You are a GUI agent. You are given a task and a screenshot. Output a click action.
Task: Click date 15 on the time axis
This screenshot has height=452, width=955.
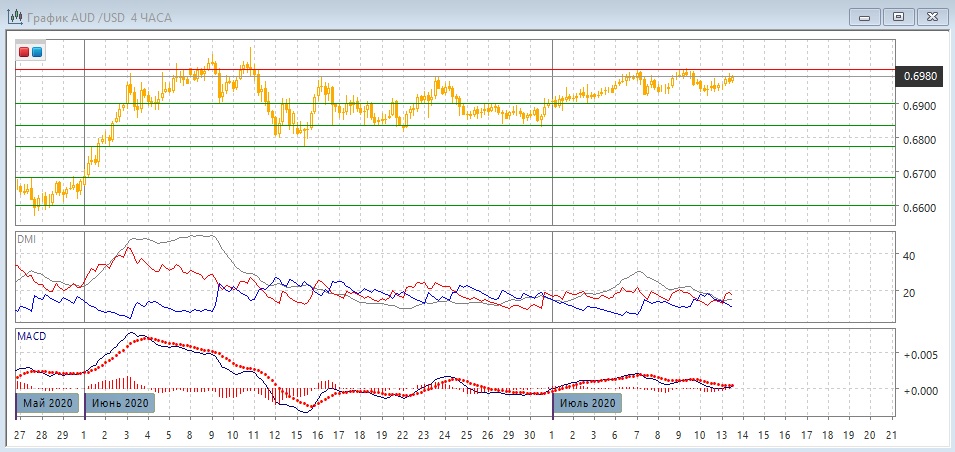coord(296,437)
